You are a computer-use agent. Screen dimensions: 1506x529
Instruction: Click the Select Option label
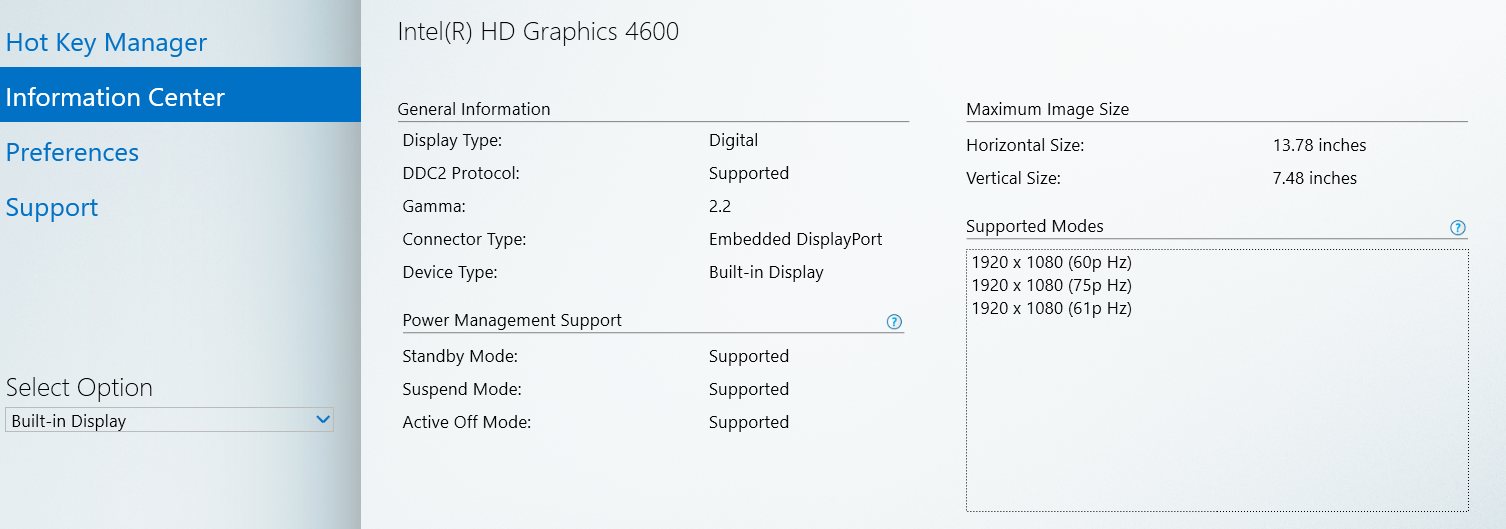click(79, 387)
